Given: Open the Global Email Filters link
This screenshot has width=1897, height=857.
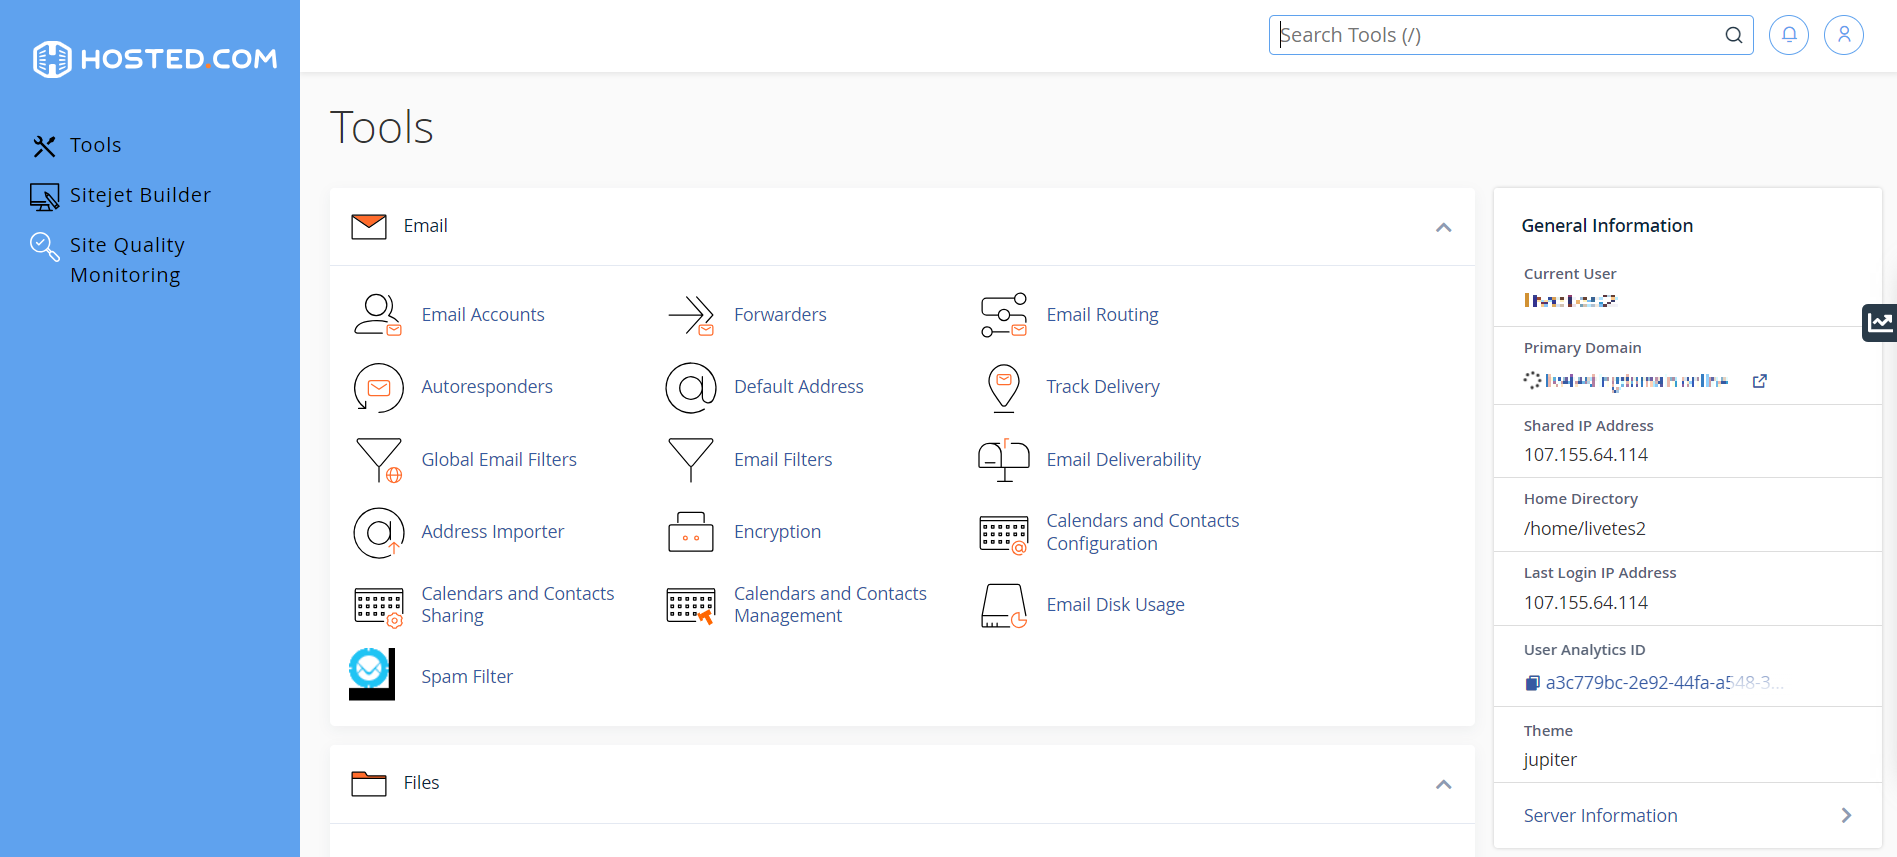Looking at the screenshot, I should coord(499,460).
